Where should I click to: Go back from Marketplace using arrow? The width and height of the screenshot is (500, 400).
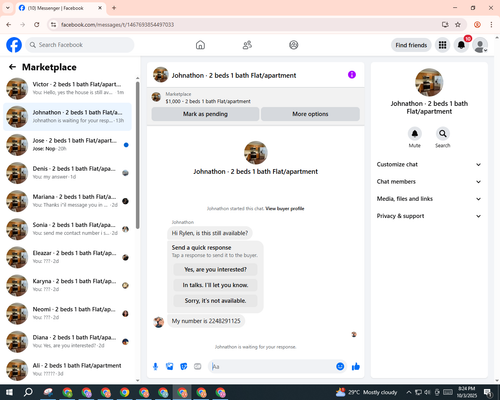(x=12, y=67)
